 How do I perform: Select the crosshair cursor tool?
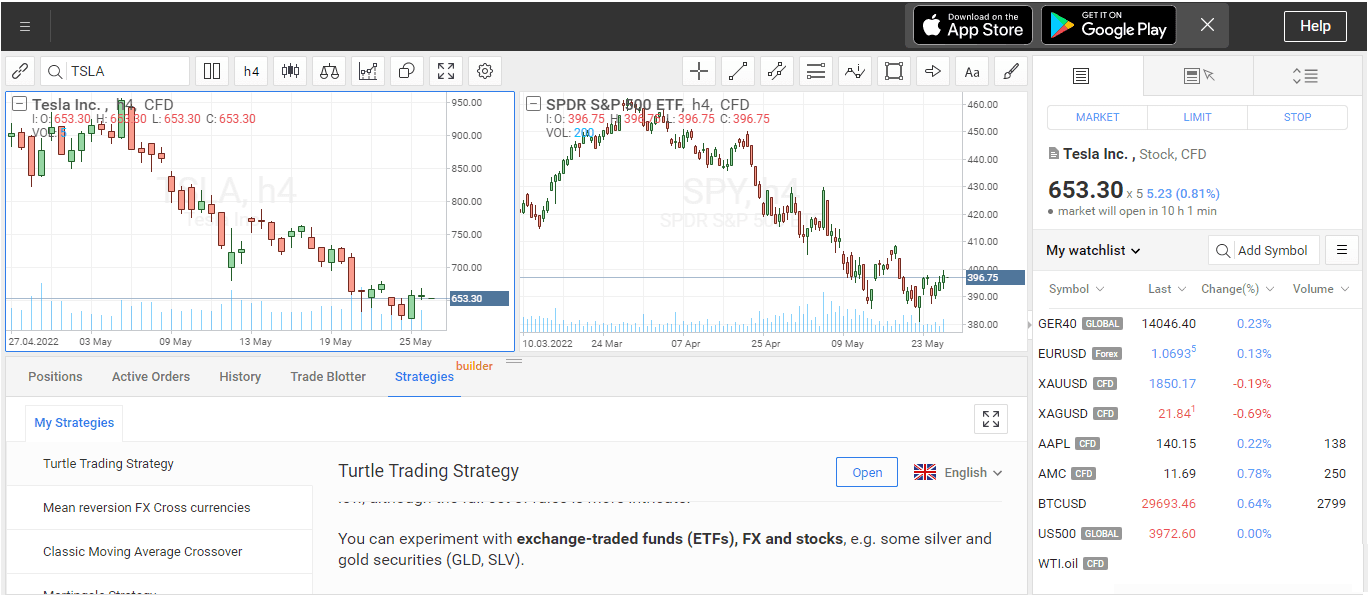click(699, 71)
